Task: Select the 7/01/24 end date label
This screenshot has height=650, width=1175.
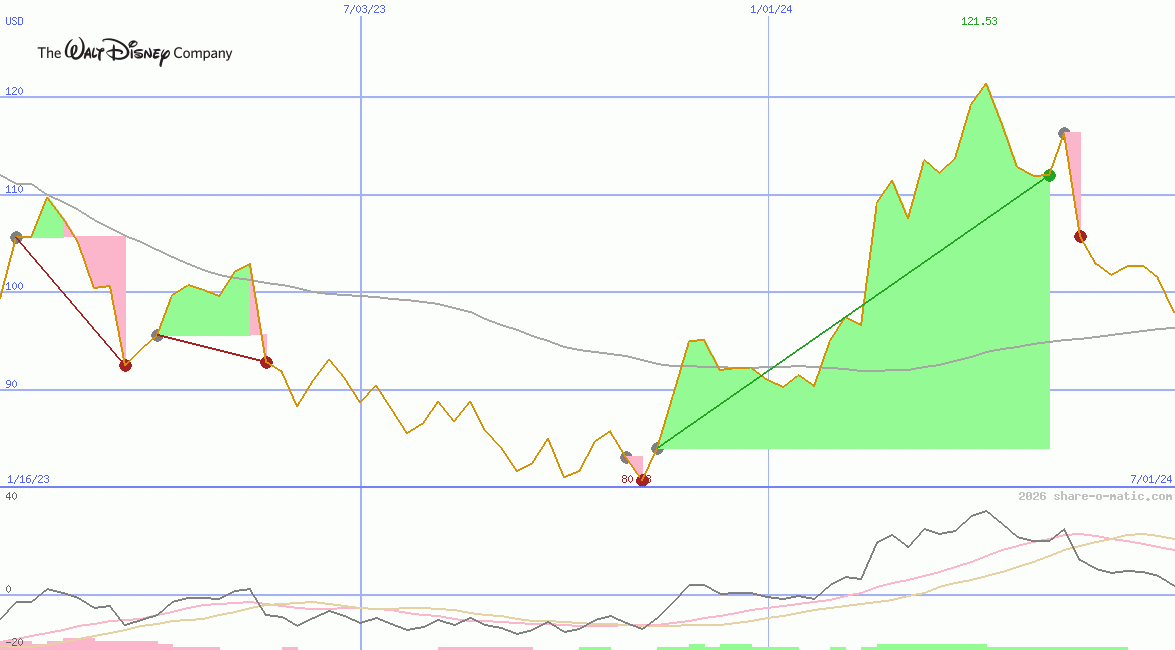Action: [1150, 479]
